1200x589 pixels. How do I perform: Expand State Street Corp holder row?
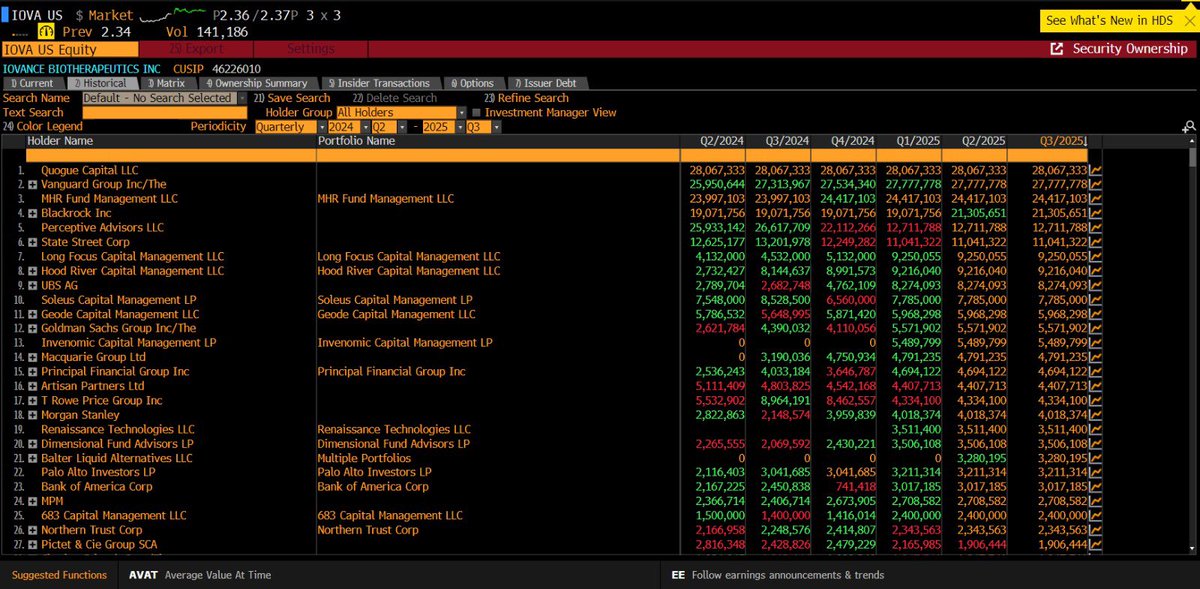pyautogui.click(x=33, y=242)
